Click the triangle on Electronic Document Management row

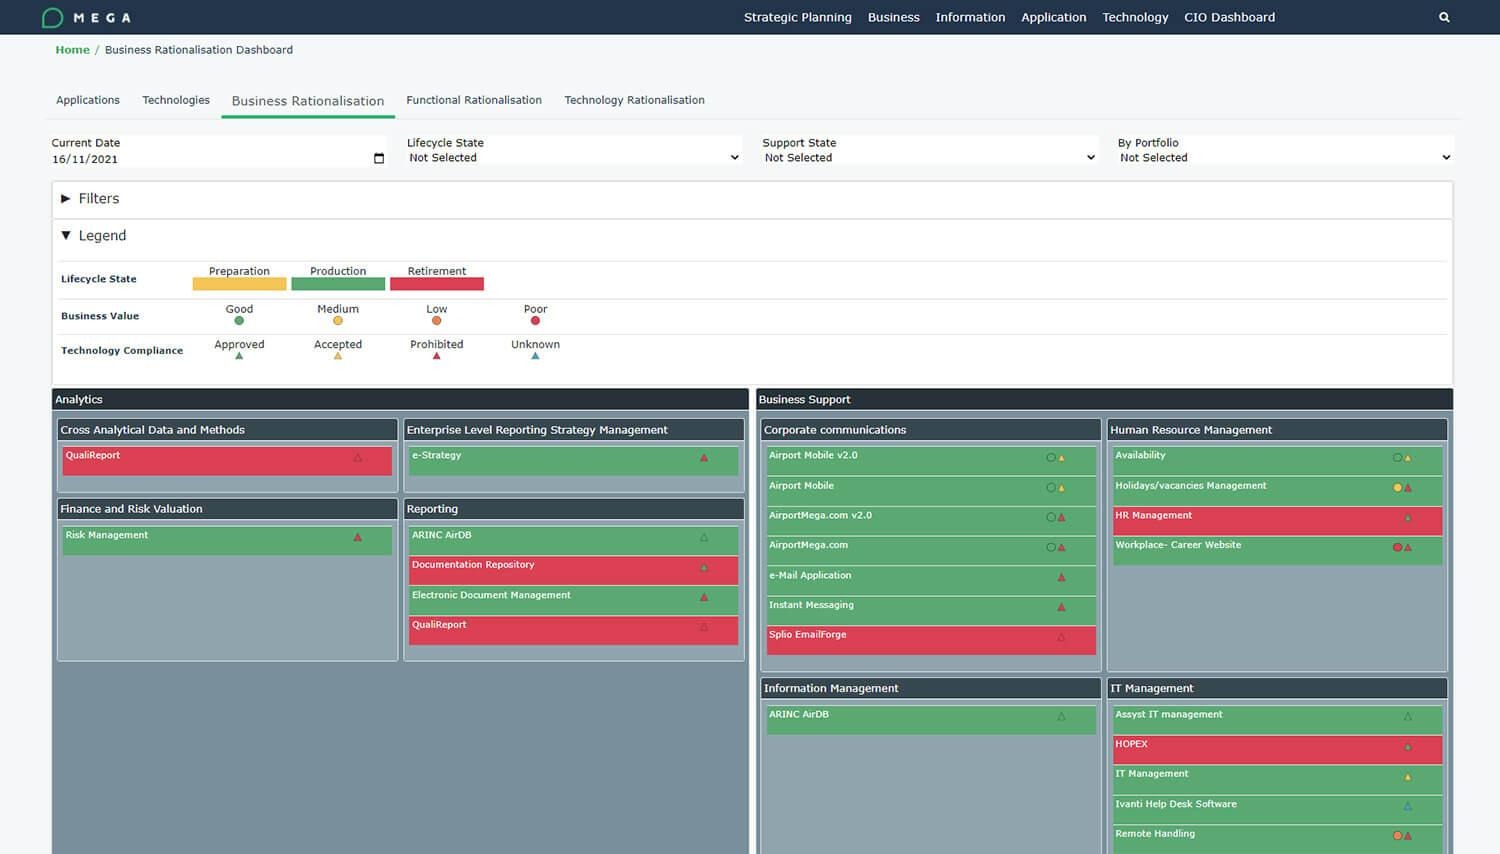[x=704, y=597]
